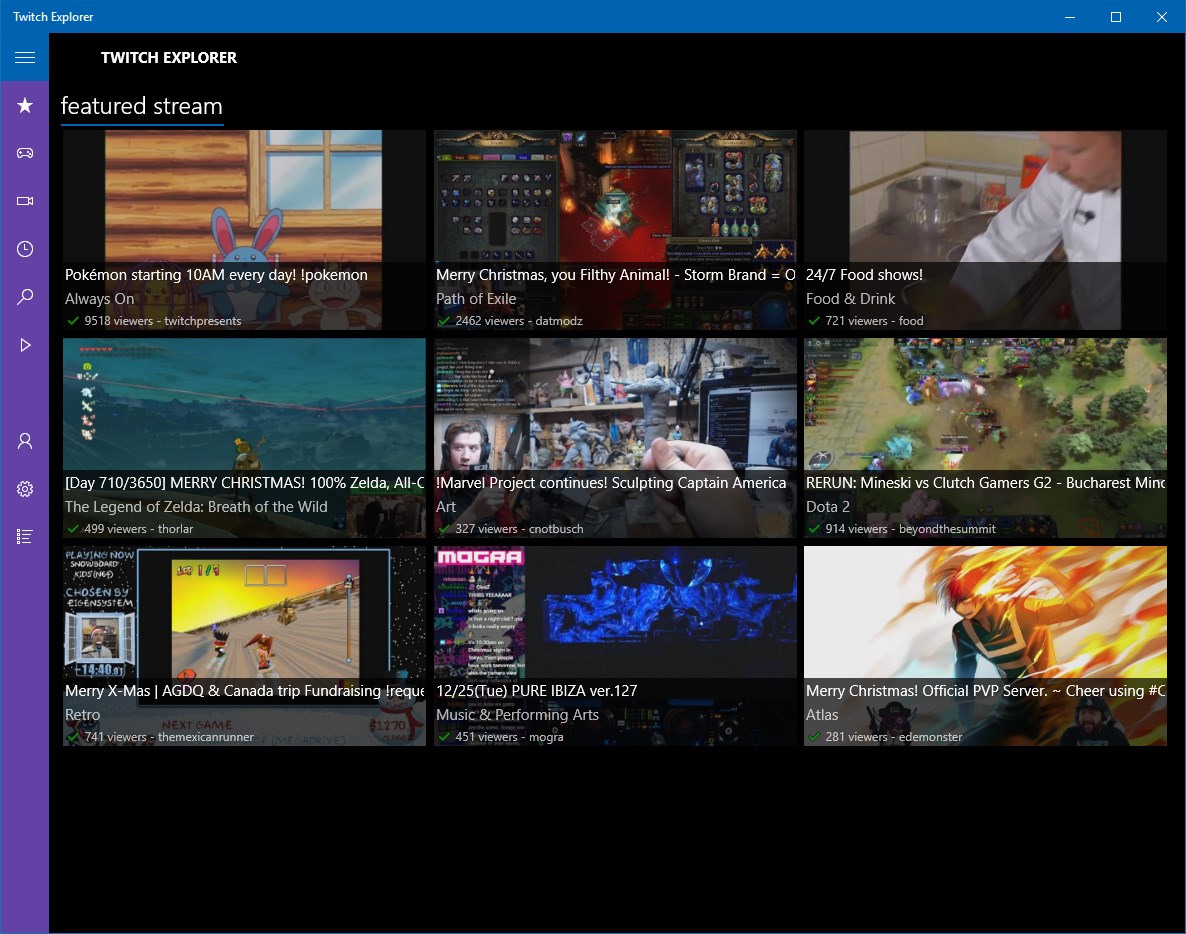Viewport: 1186px width, 934px height.
Task: Click the green checkmark beside edemonster
Action: pyautogui.click(x=814, y=737)
